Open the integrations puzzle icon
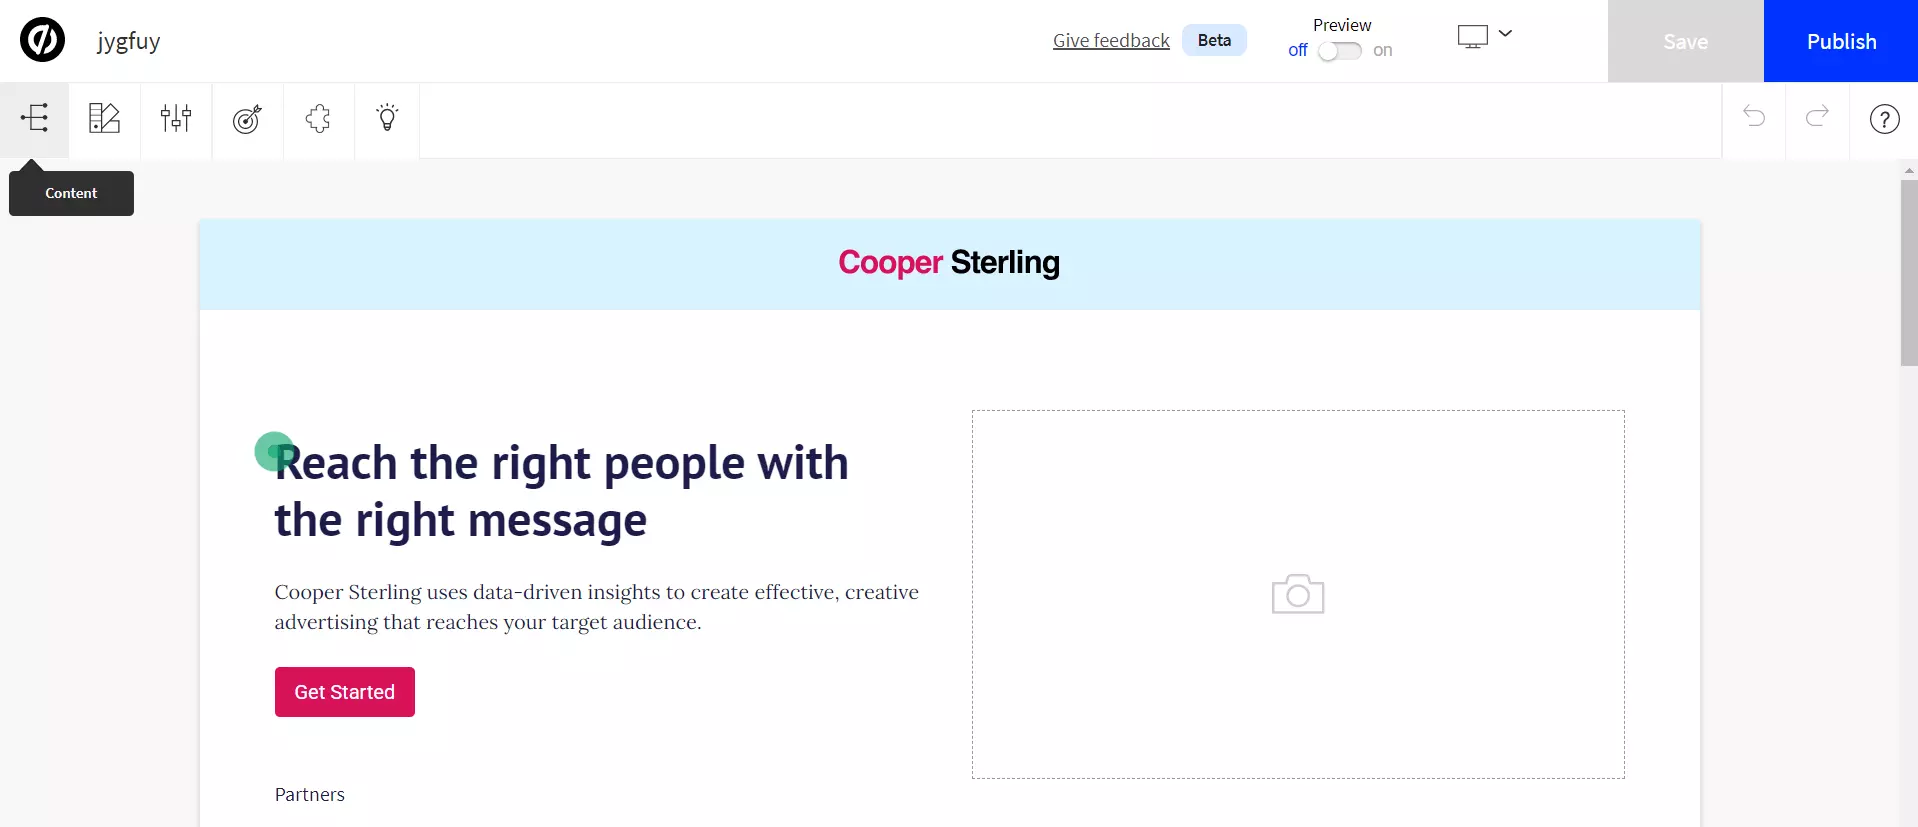 (x=318, y=119)
